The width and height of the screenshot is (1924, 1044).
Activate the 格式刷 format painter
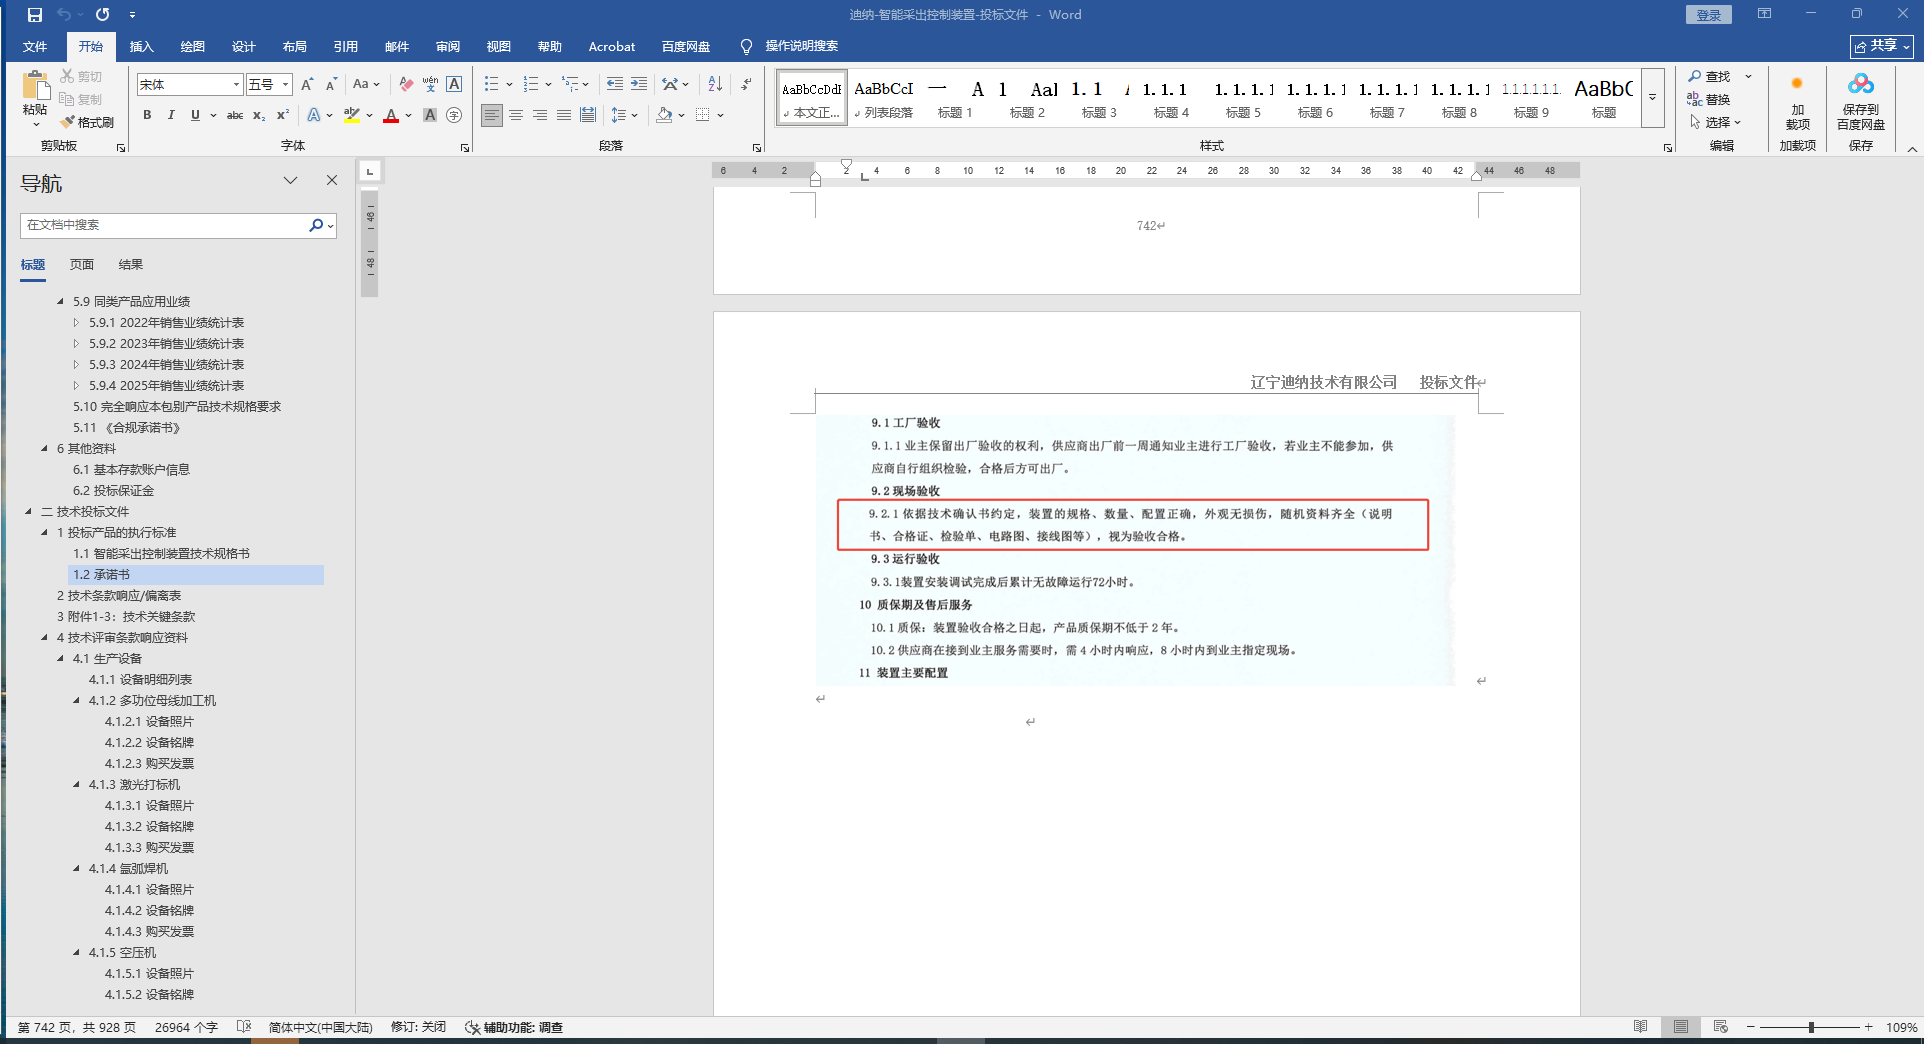pyautogui.click(x=87, y=122)
